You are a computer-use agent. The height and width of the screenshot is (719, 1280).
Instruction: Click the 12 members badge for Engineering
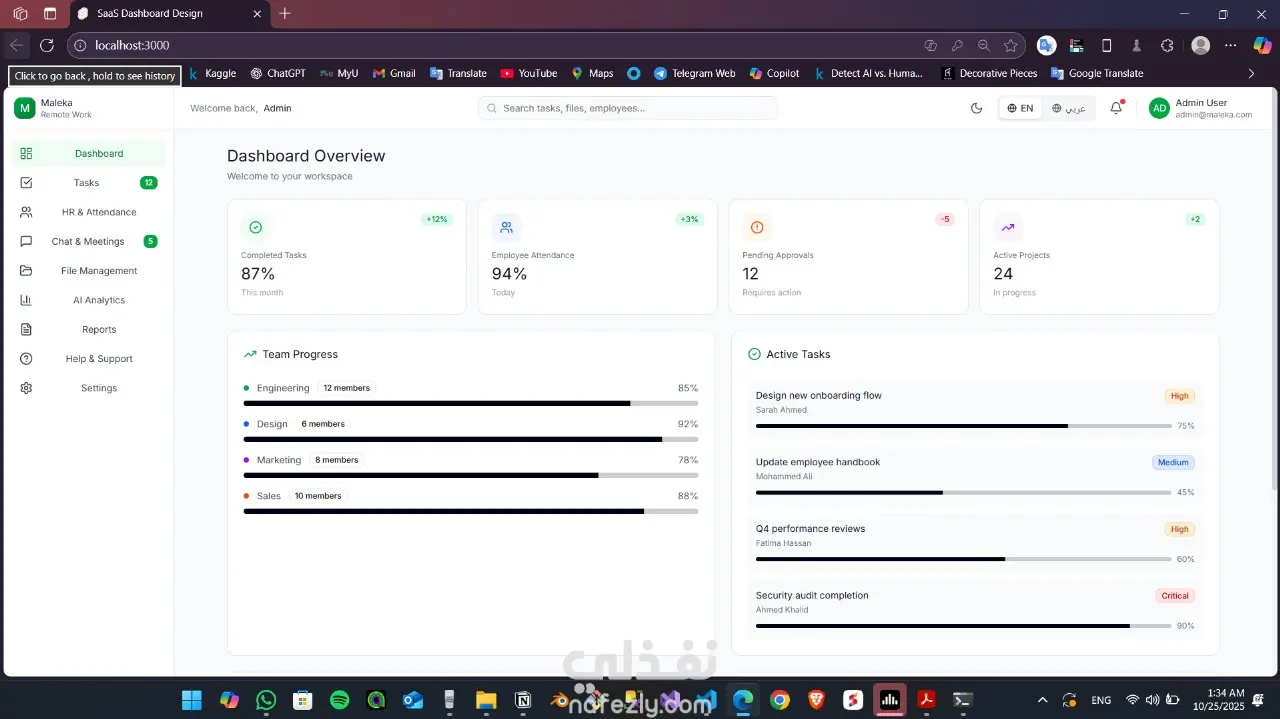click(x=346, y=388)
